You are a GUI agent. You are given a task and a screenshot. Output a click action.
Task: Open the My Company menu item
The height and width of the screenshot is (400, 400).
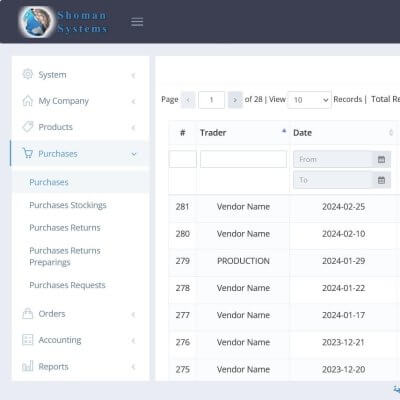point(80,101)
